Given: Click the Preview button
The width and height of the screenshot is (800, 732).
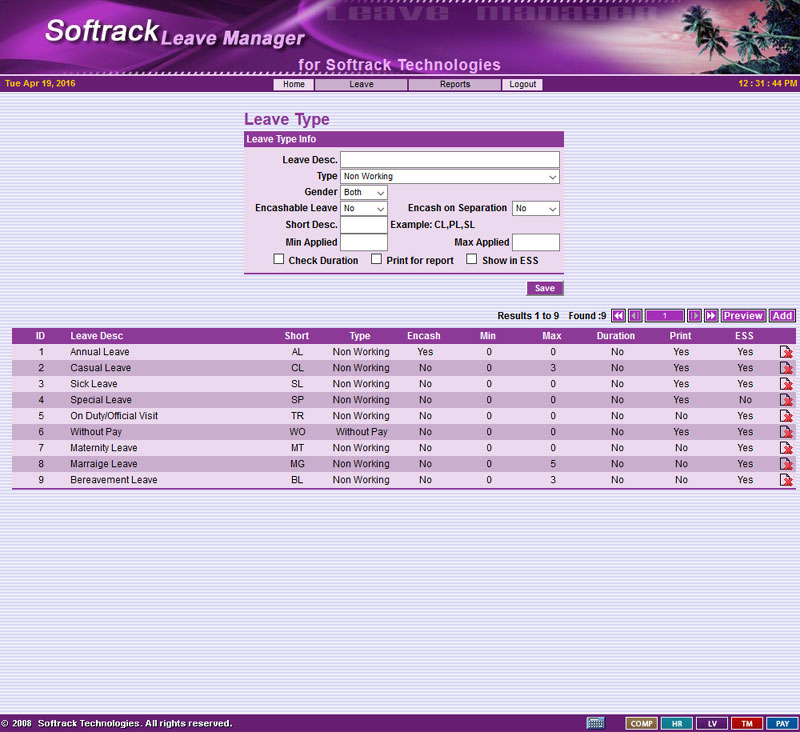Looking at the screenshot, I should tap(743, 316).
